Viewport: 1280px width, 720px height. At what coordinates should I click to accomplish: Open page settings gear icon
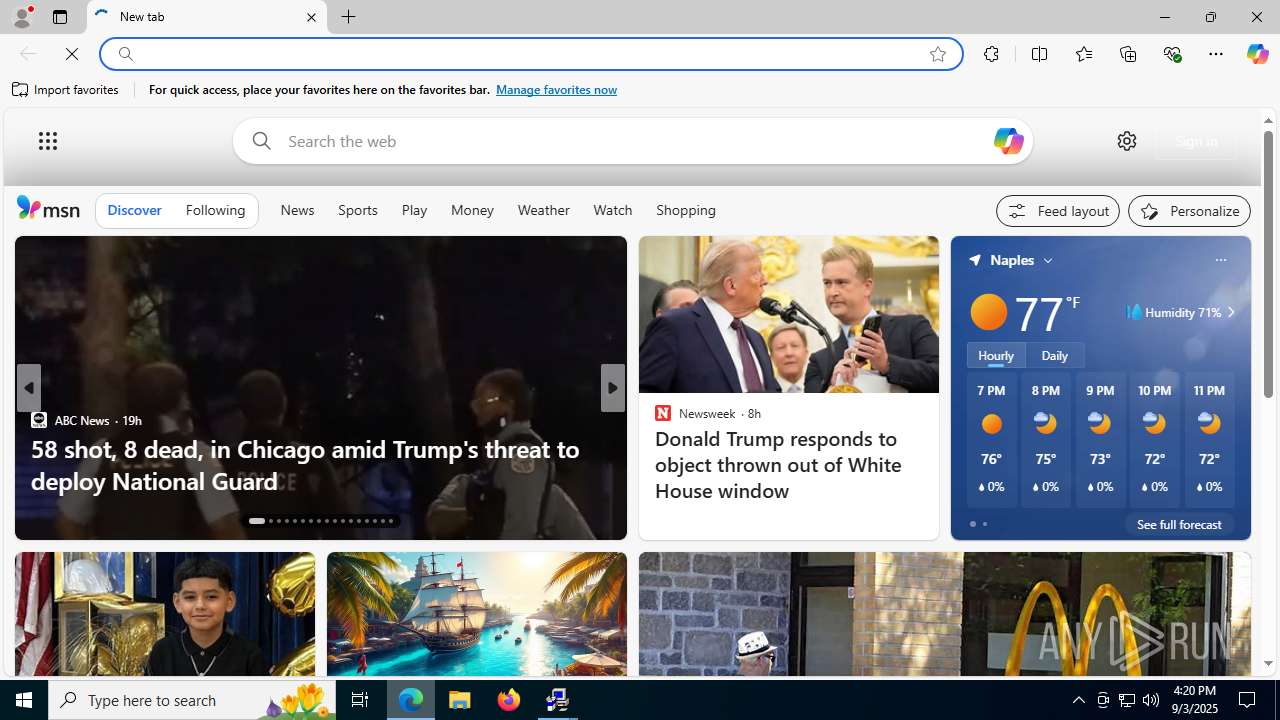pos(1127,141)
